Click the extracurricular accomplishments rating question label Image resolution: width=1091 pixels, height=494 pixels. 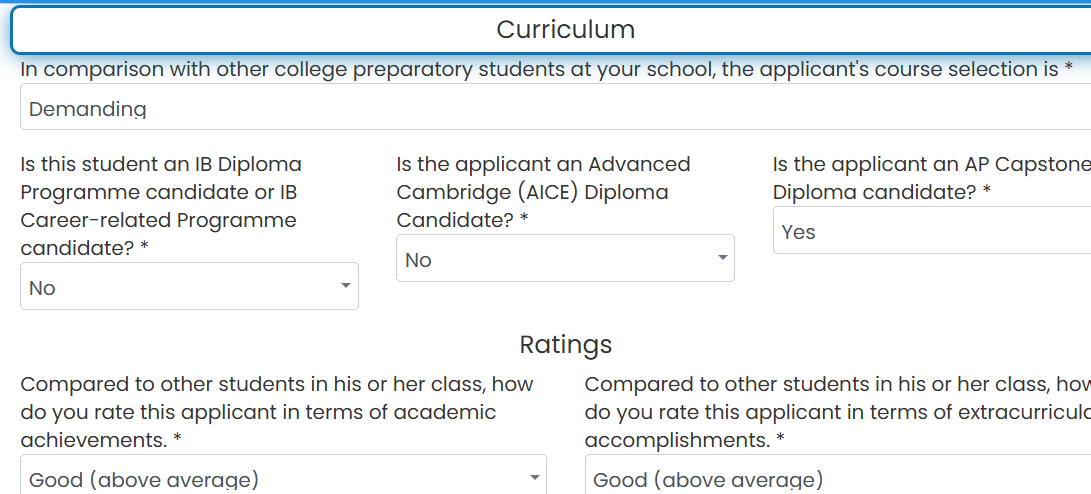tap(838, 412)
